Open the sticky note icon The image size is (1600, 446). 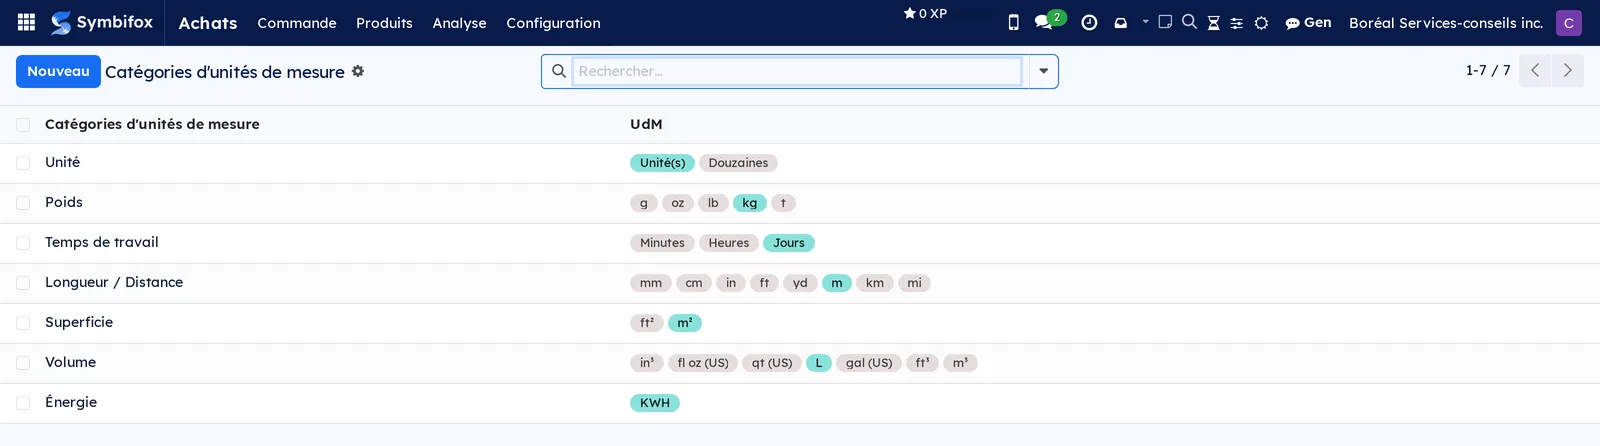point(1165,21)
